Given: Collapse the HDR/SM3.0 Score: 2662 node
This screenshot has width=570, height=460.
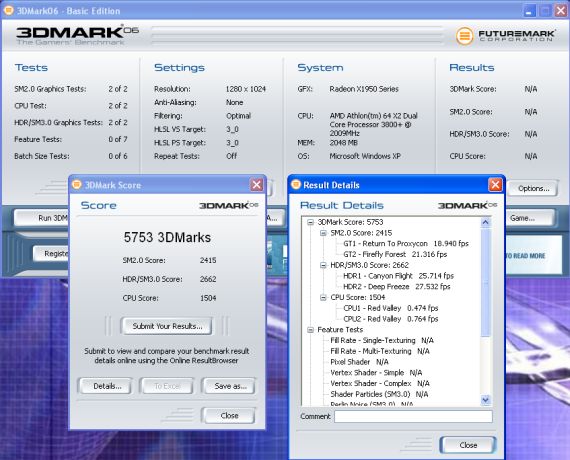Looking at the screenshot, I should coord(323,265).
